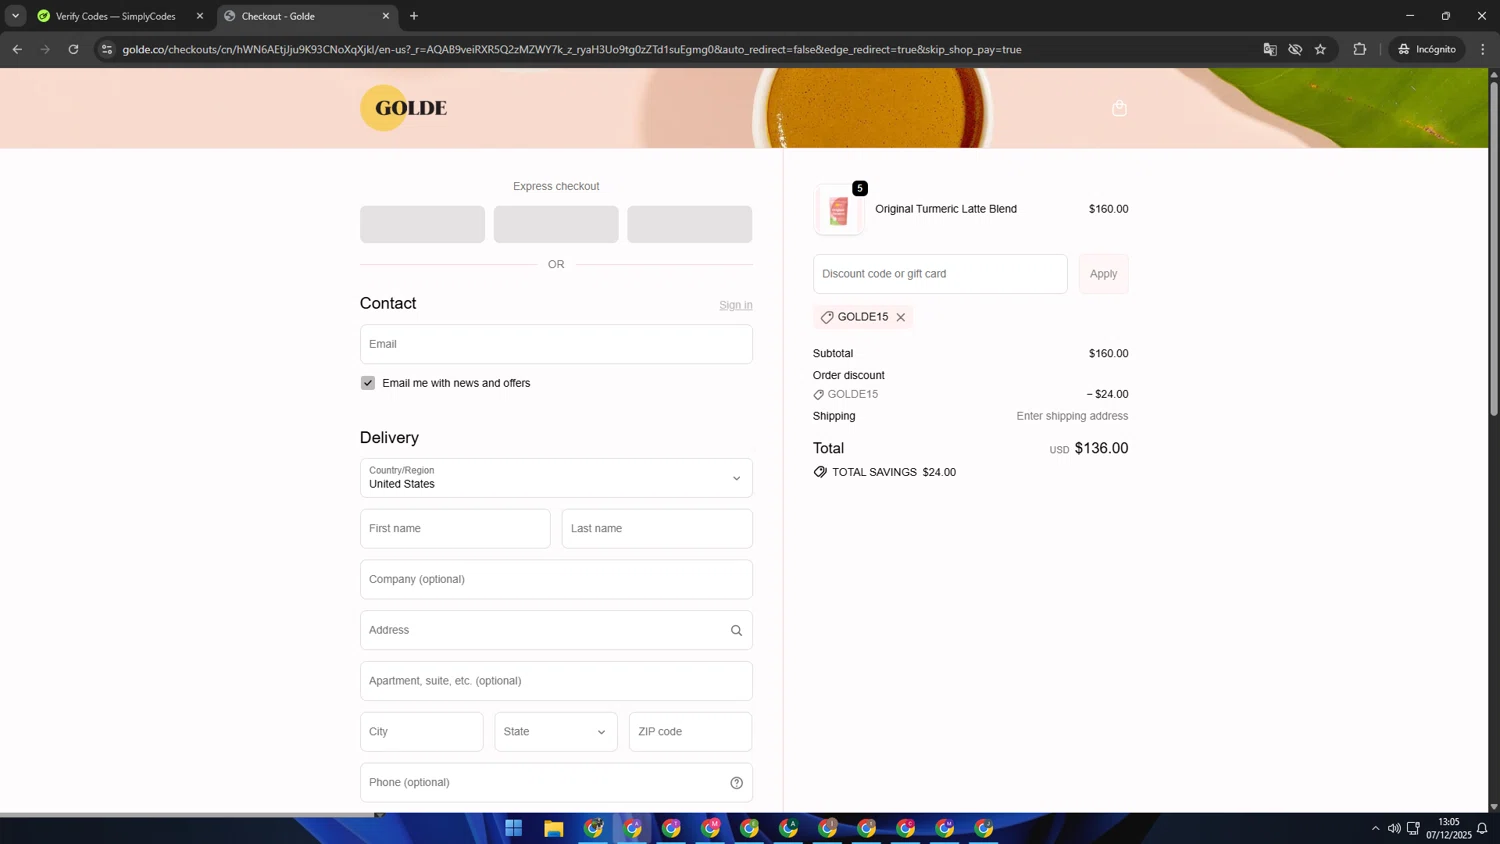Click the Discount code or gift card field
Image resolution: width=1500 pixels, height=844 pixels.
click(x=940, y=274)
